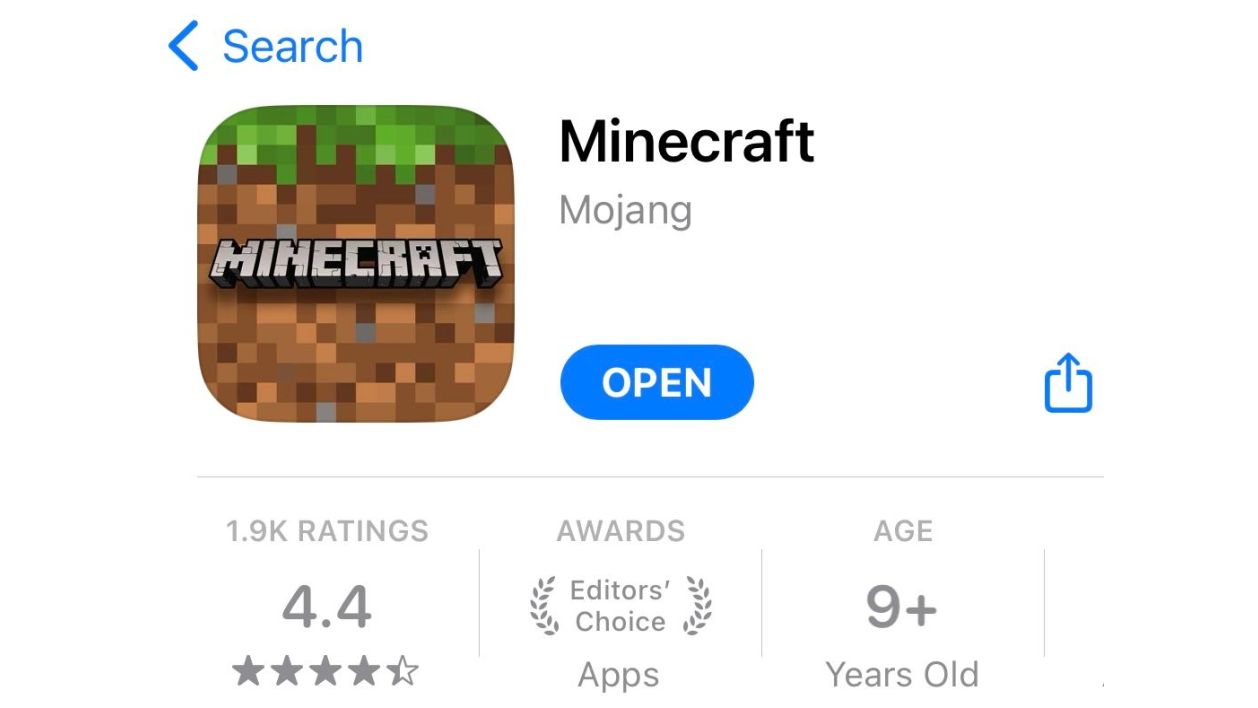The height and width of the screenshot is (708, 1258).
Task: Tap the star rating row
Action: [x=326, y=671]
